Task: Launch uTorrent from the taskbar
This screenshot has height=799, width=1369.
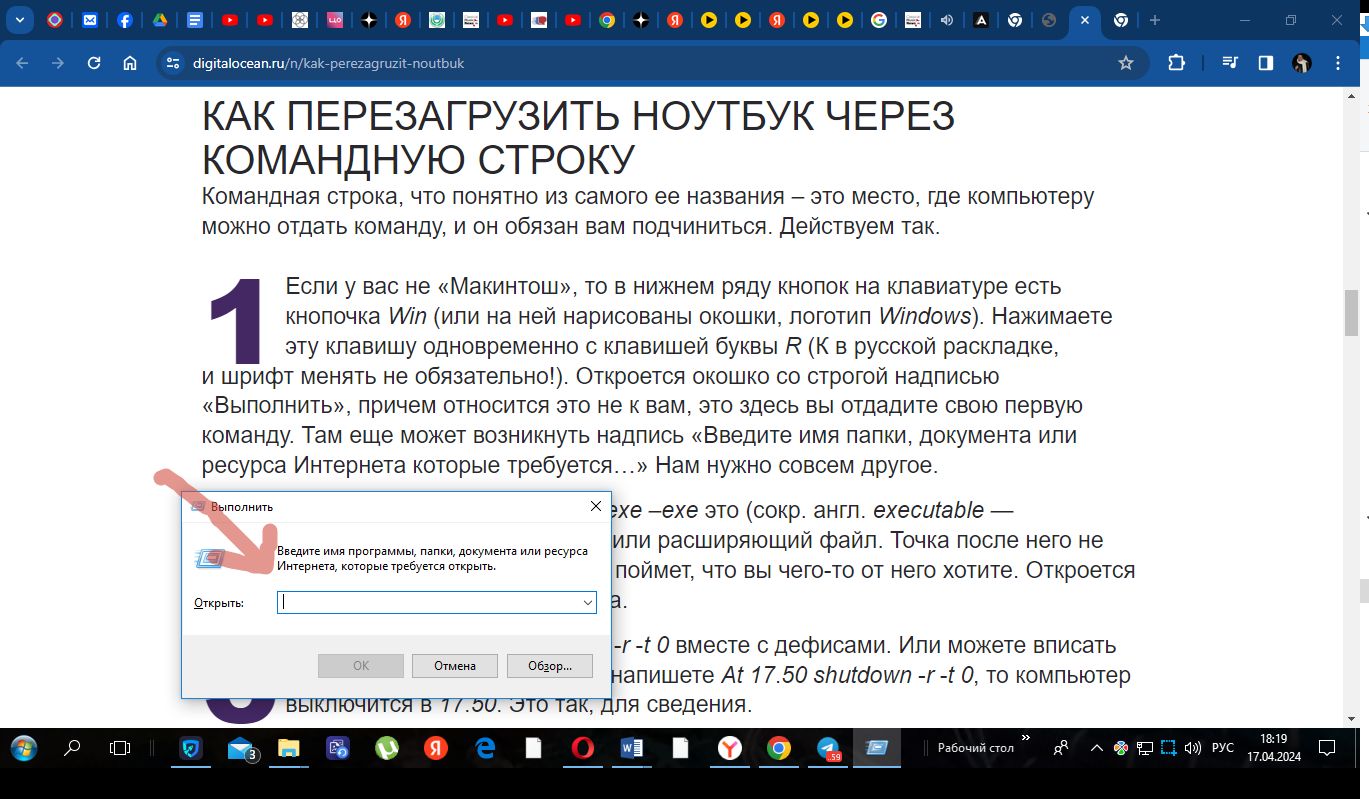Action: [x=386, y=748]
